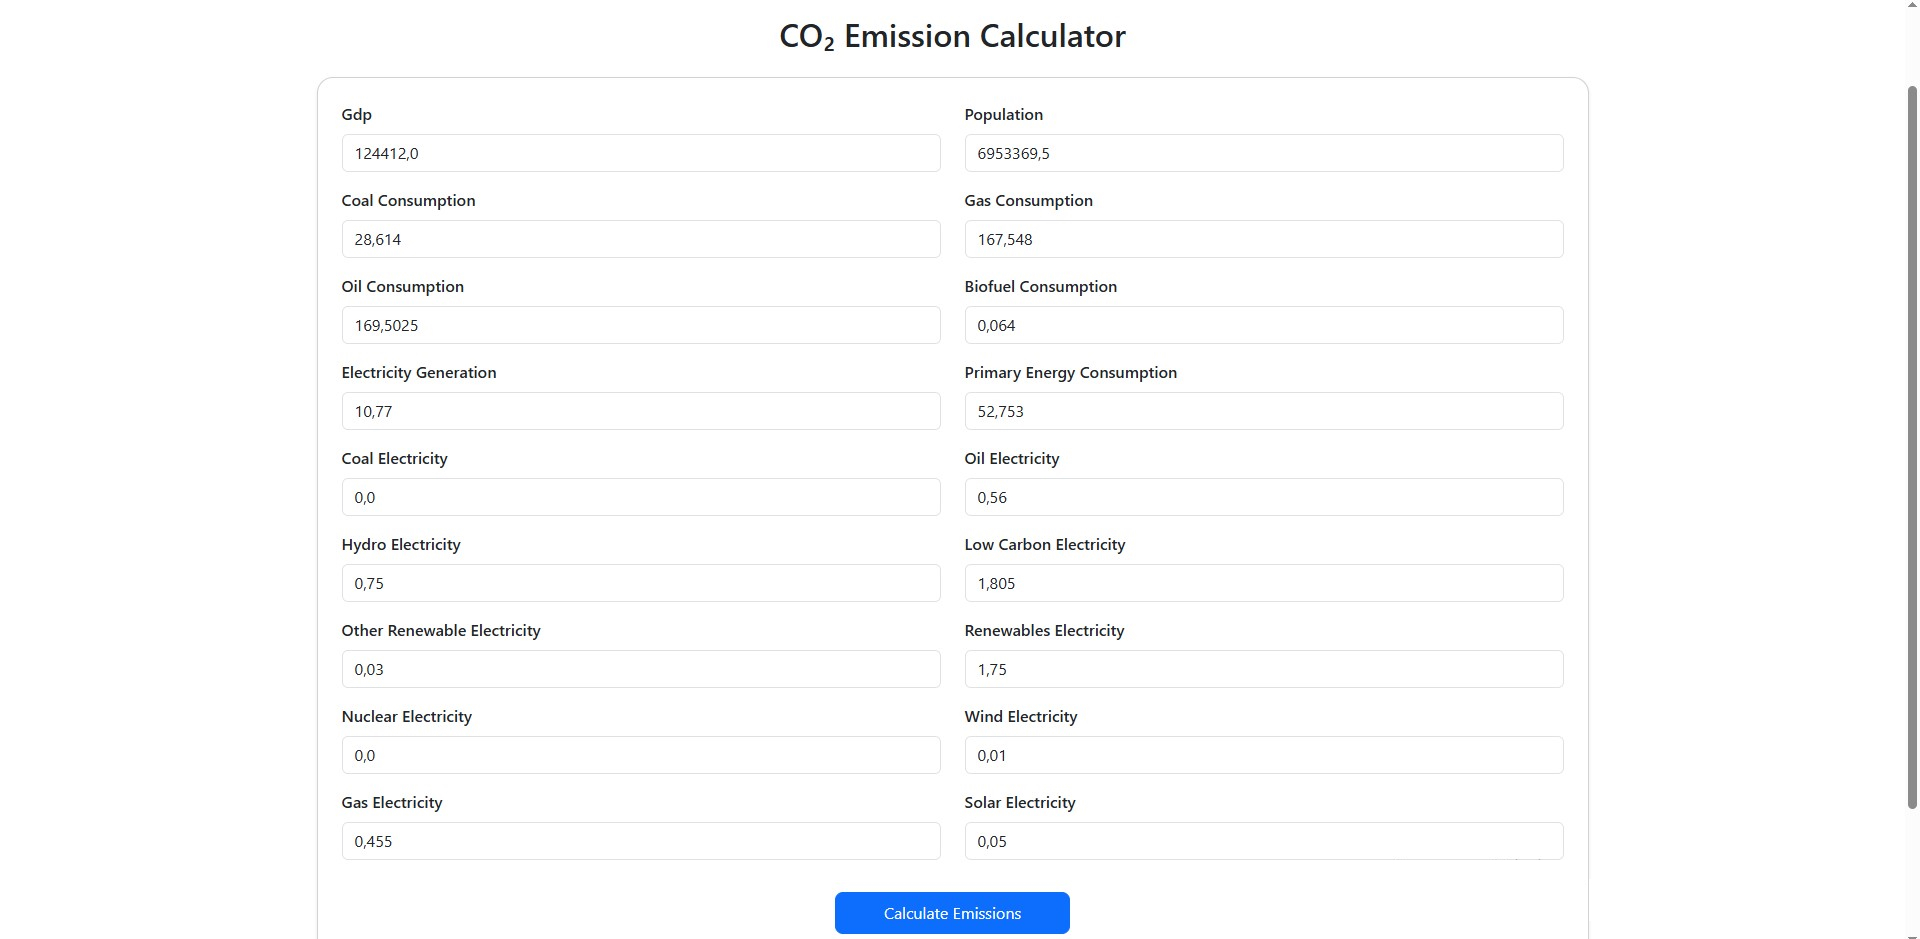The height and width of the screenshot is (939, 1920).
Task: Focus the Biofuel Consumption field
Action: click(x=1264, y=325)
